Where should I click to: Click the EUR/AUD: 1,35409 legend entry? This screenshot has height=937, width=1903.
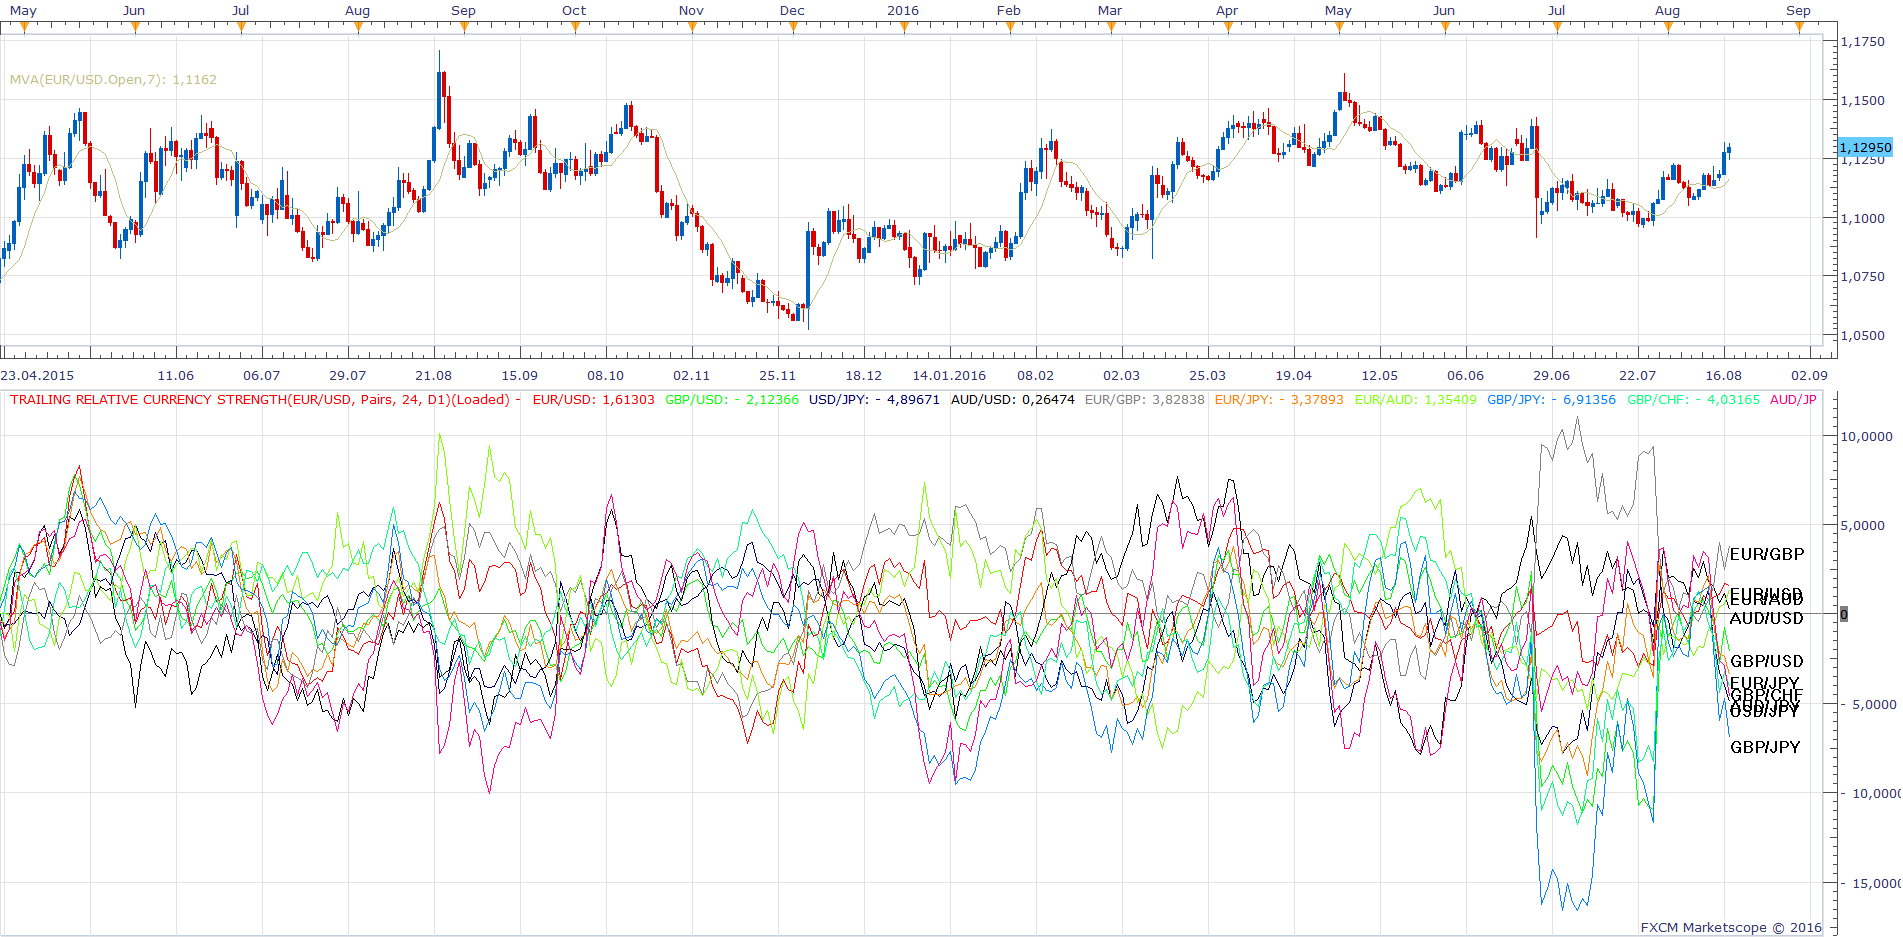click(x=1415, y=400)
